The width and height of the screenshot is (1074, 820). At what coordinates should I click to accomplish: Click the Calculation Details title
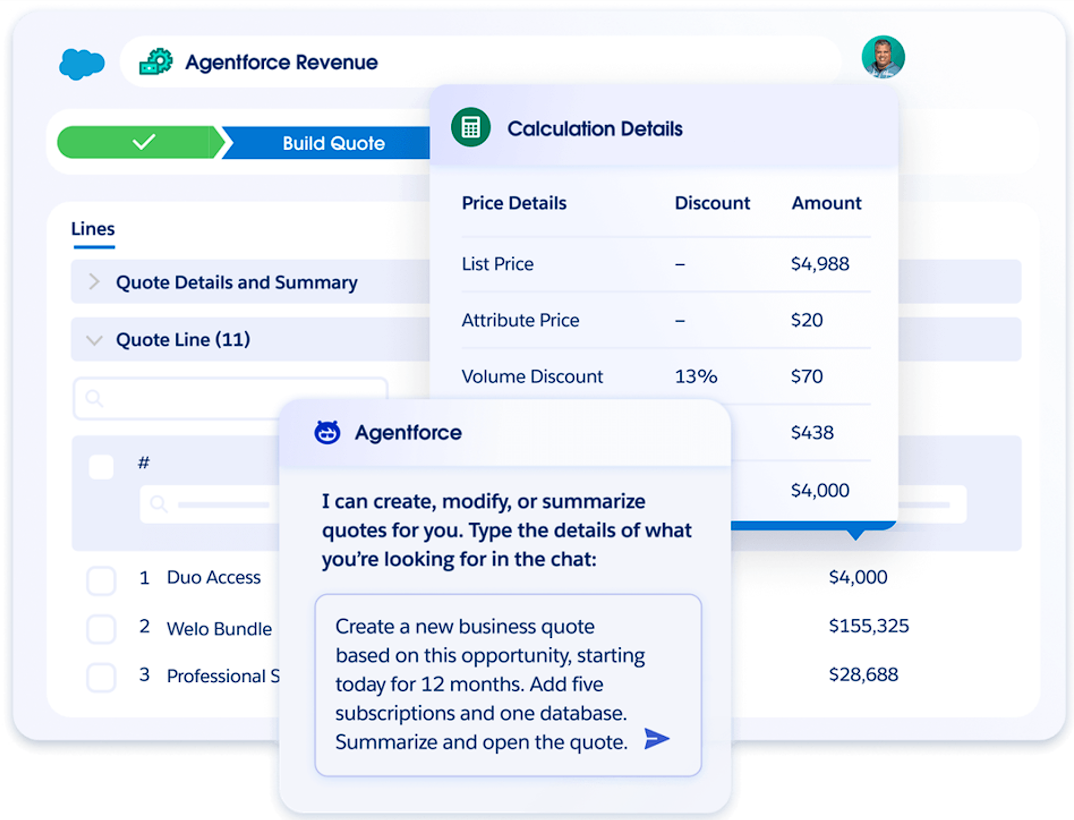click(595, 129)
